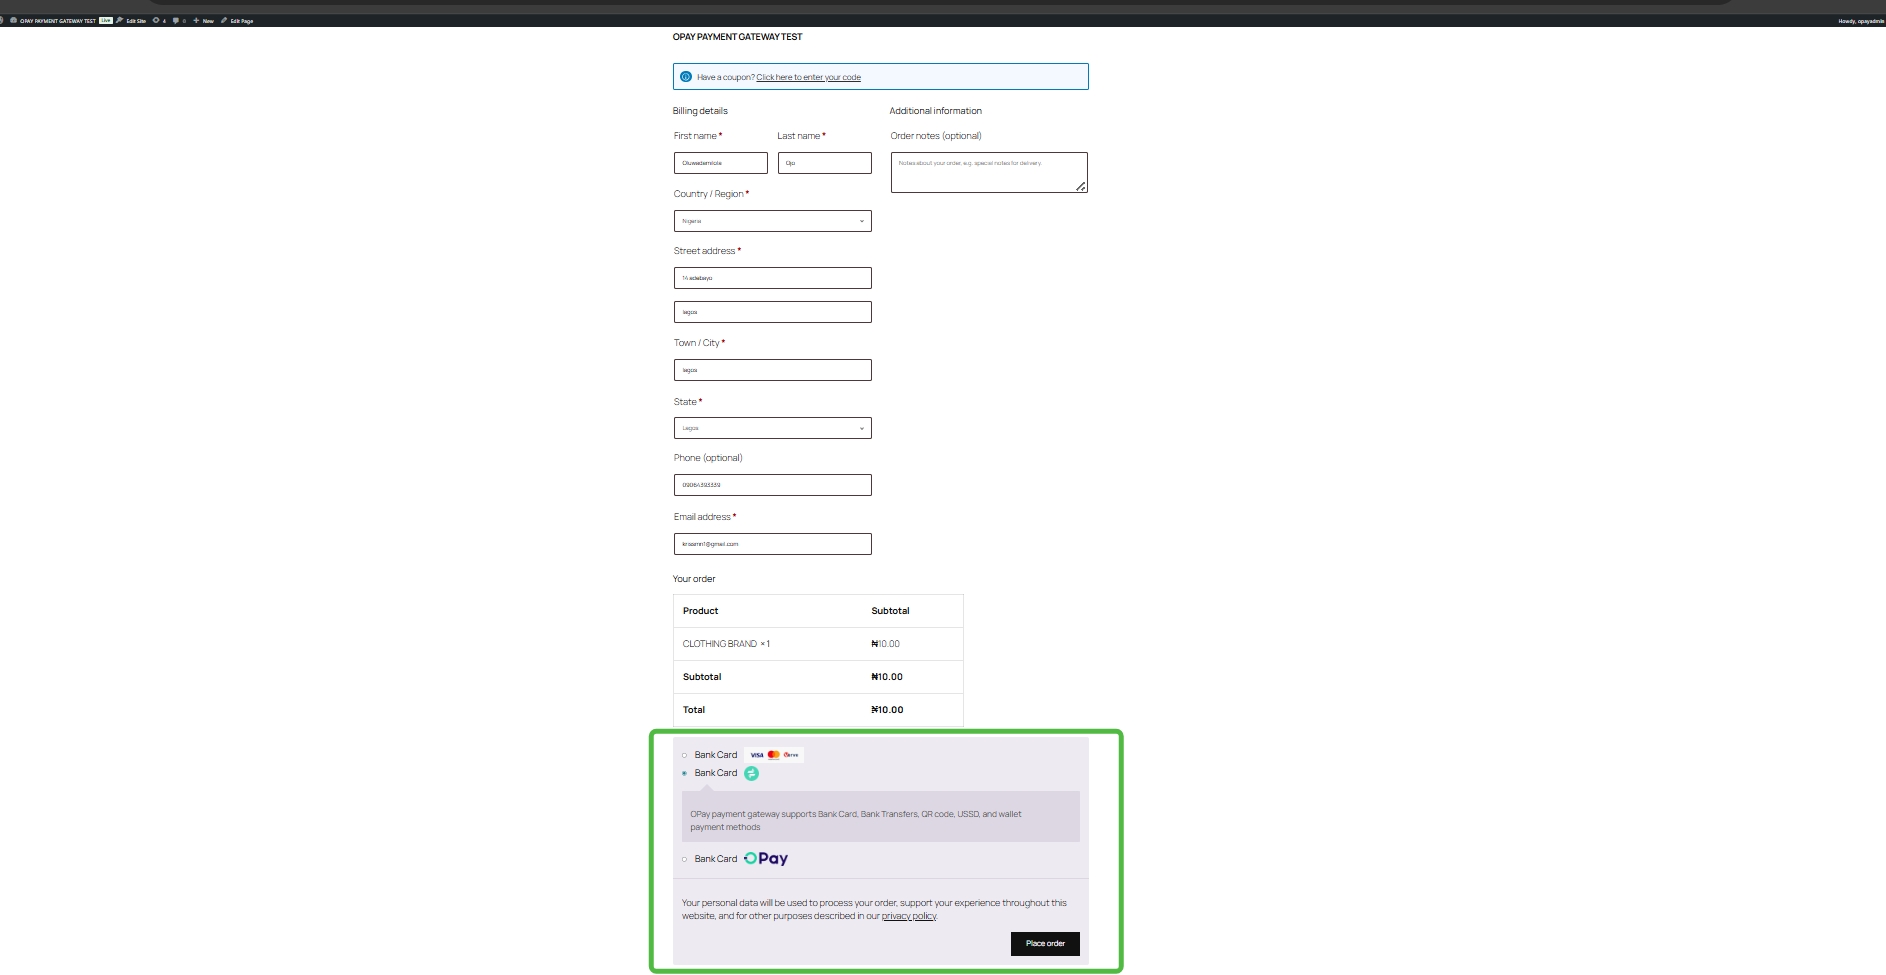Open the comments bubble in admin bar

tap(176, 20)
